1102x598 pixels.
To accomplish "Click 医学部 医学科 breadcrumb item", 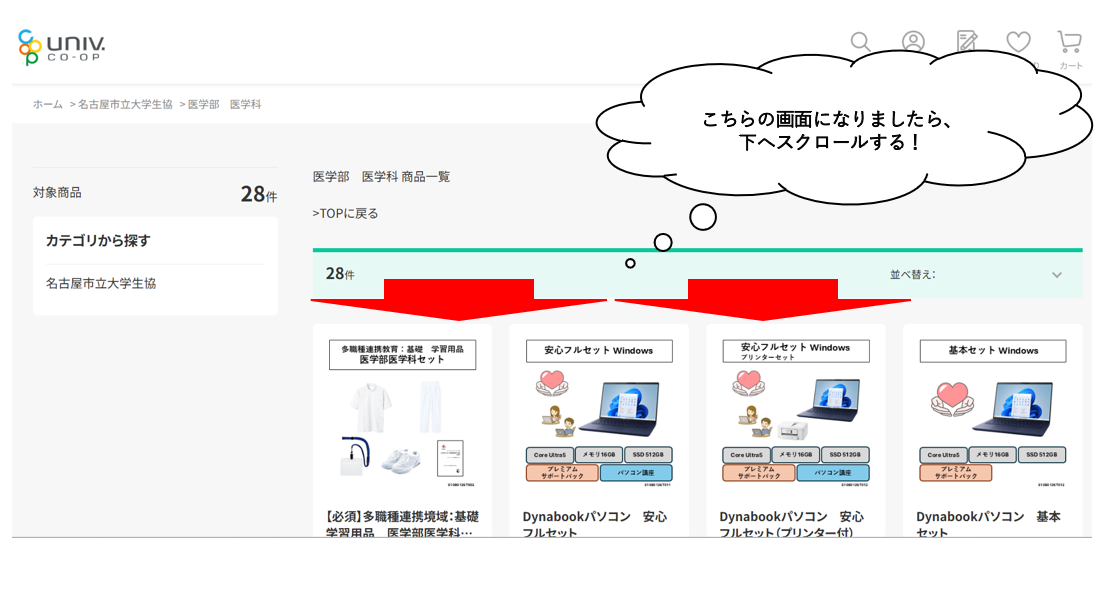I will tap(224, 104).
